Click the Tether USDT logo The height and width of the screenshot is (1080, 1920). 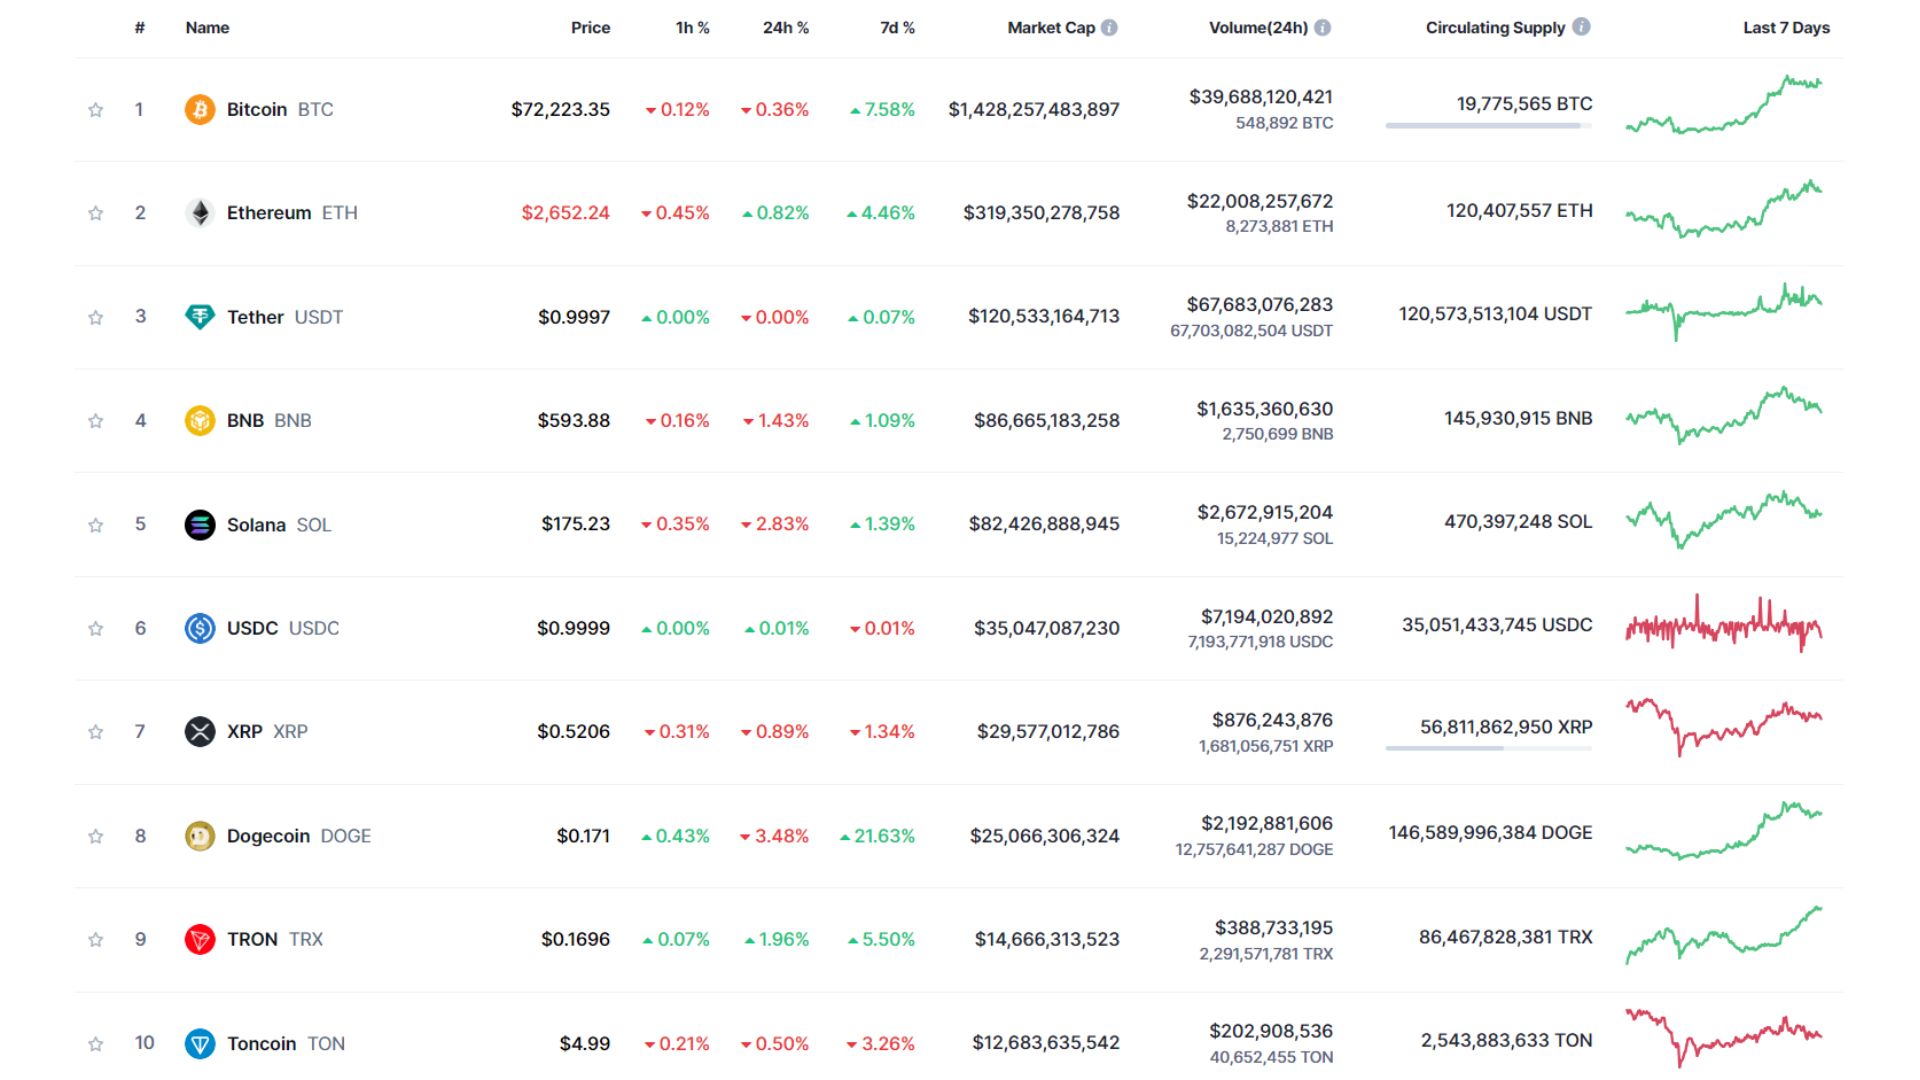(200, 316)
